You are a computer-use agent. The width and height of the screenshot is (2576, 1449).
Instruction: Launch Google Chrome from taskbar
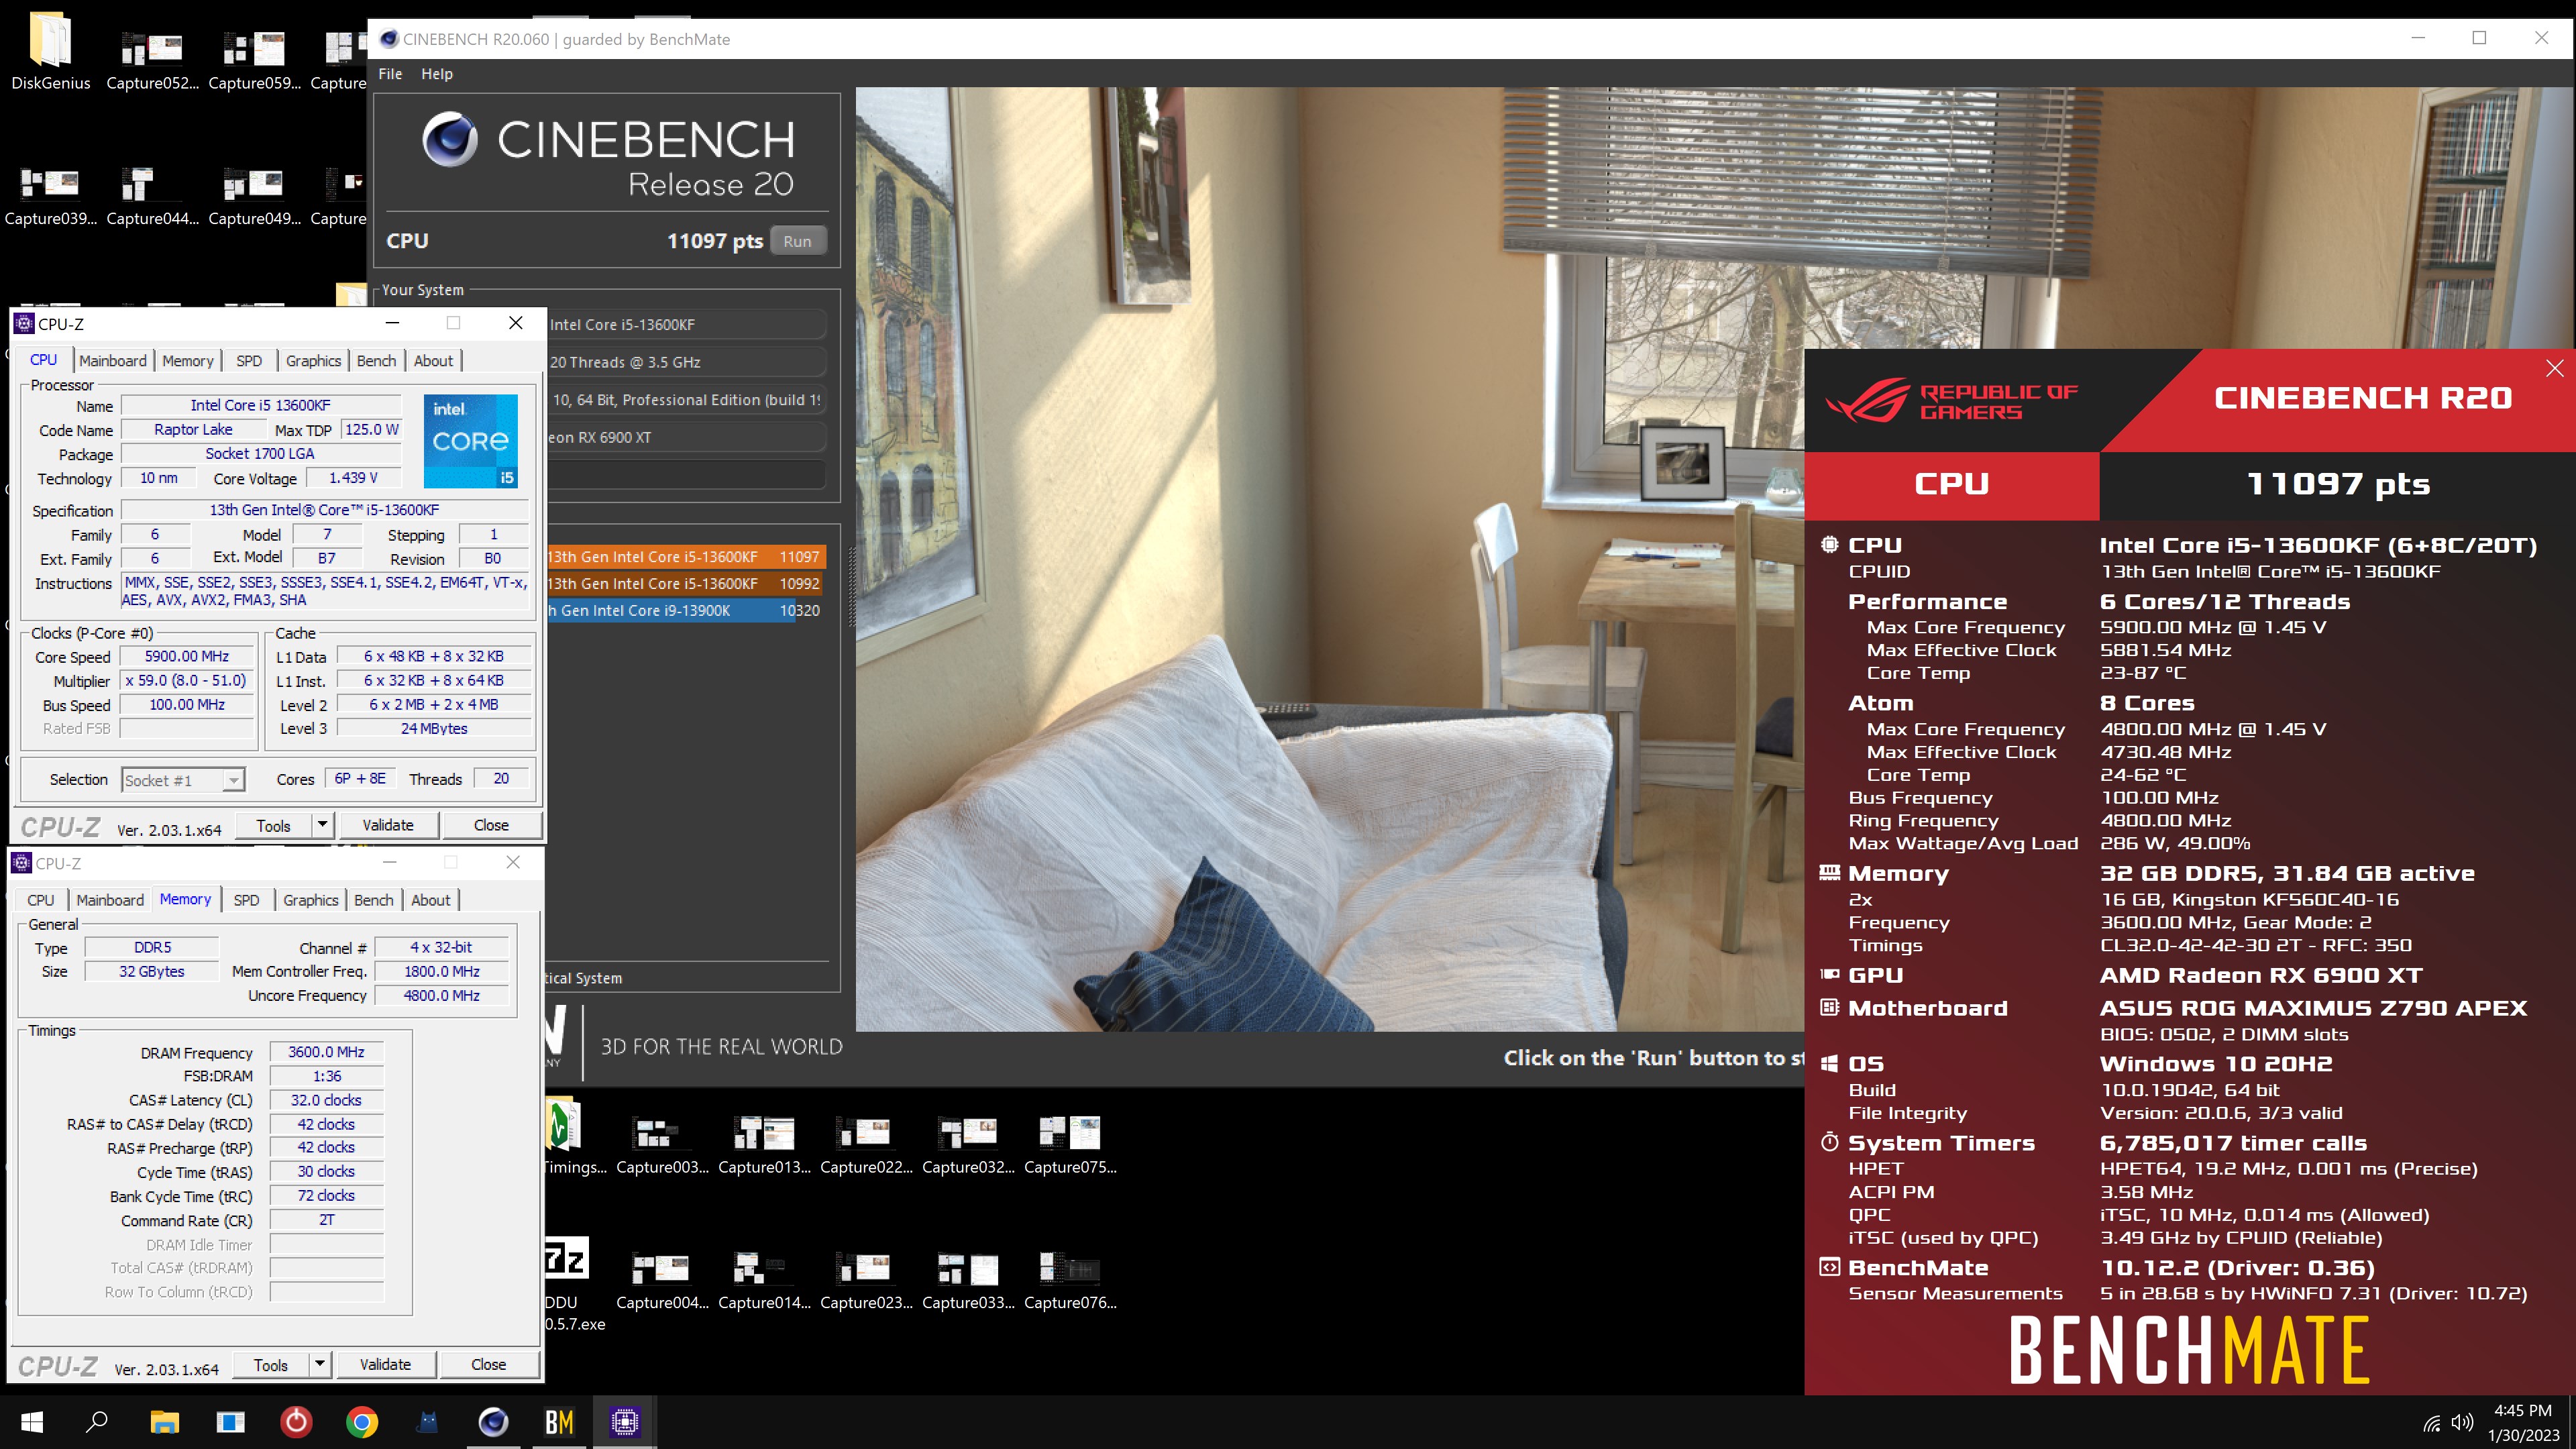362,1422
